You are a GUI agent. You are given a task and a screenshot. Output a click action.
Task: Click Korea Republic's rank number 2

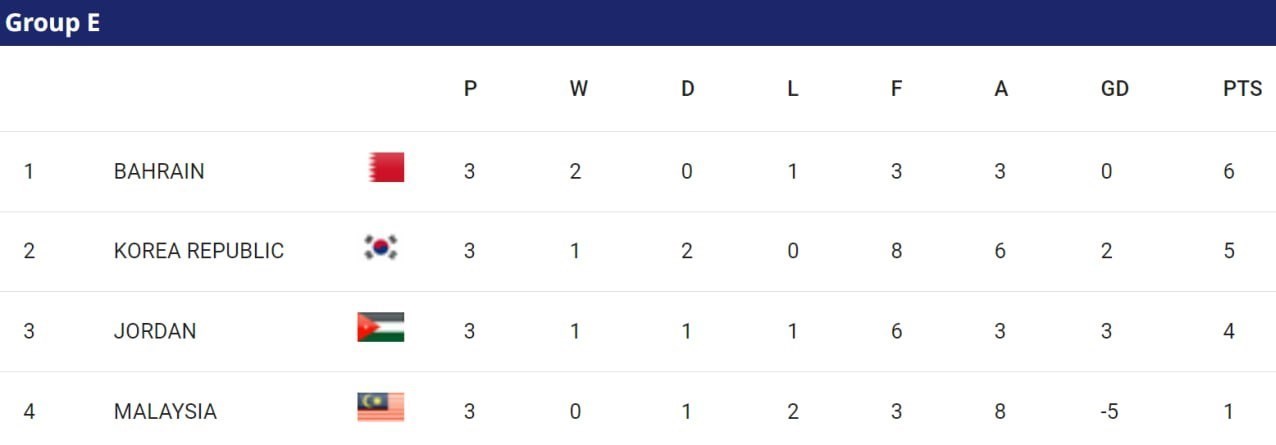29,251
